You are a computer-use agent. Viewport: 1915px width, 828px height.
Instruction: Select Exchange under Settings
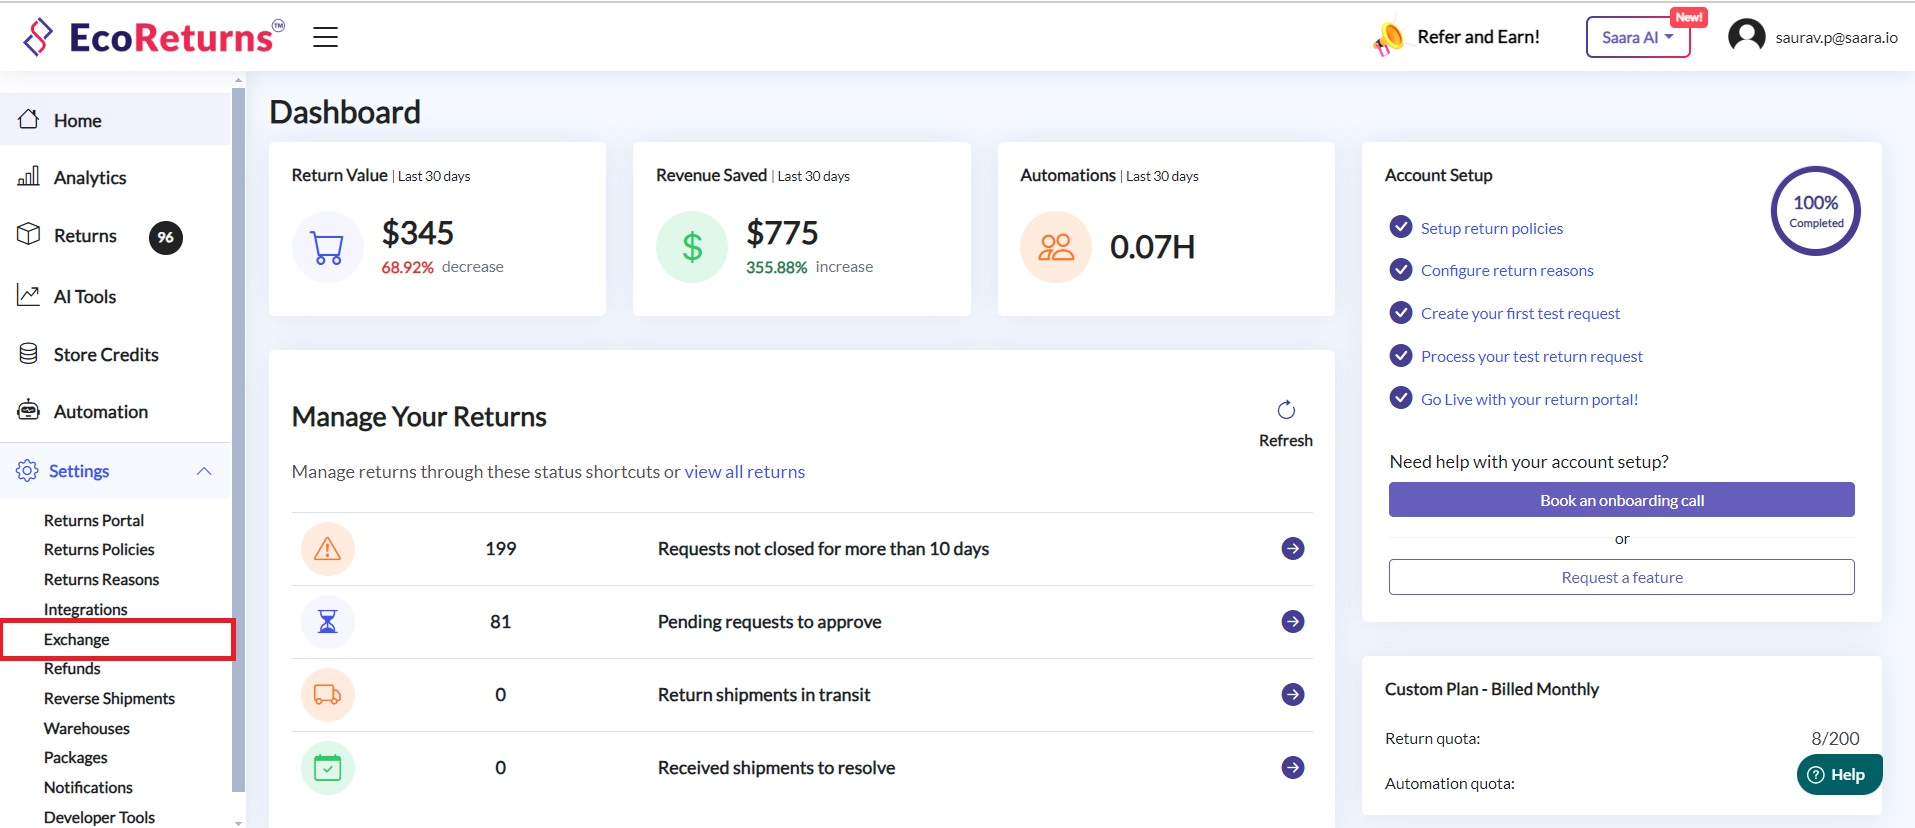click(x=77, y=640)
